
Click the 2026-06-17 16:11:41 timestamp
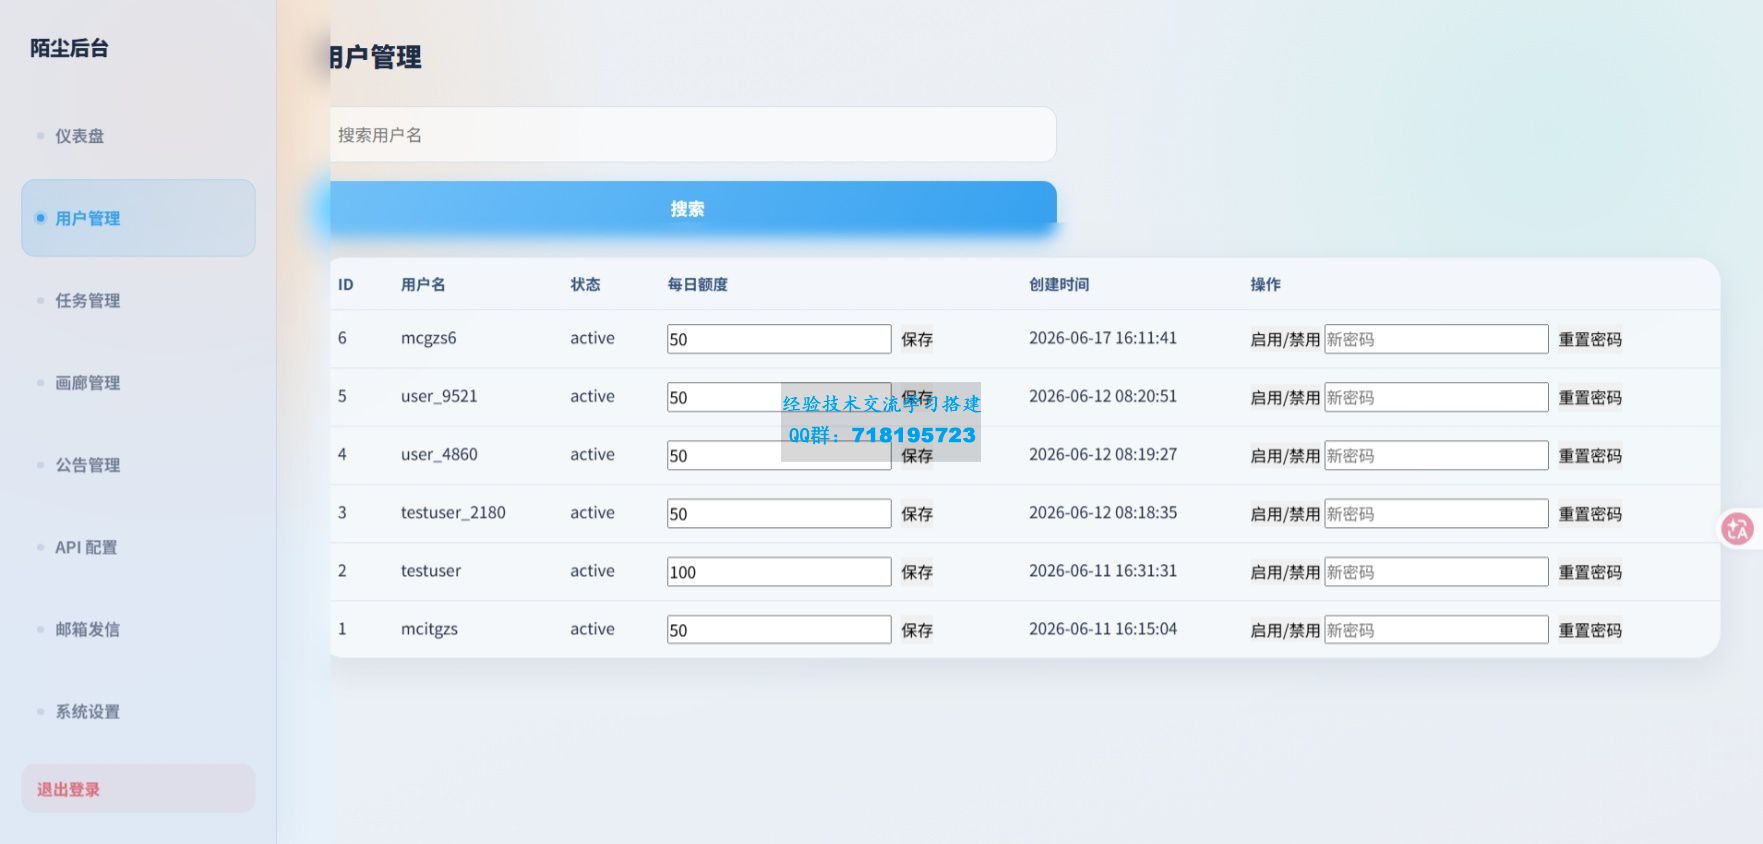[1103, 338]
